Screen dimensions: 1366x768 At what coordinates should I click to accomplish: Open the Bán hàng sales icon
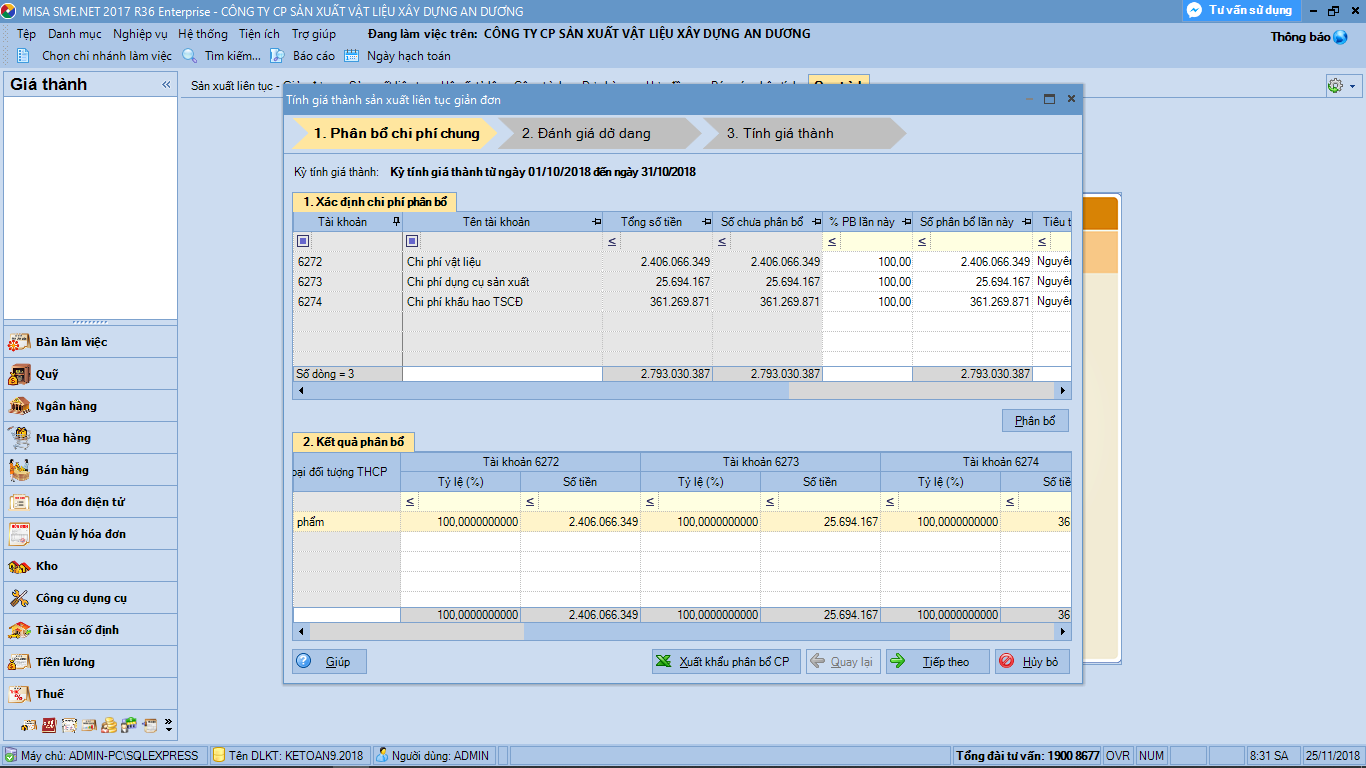(19, 470)
